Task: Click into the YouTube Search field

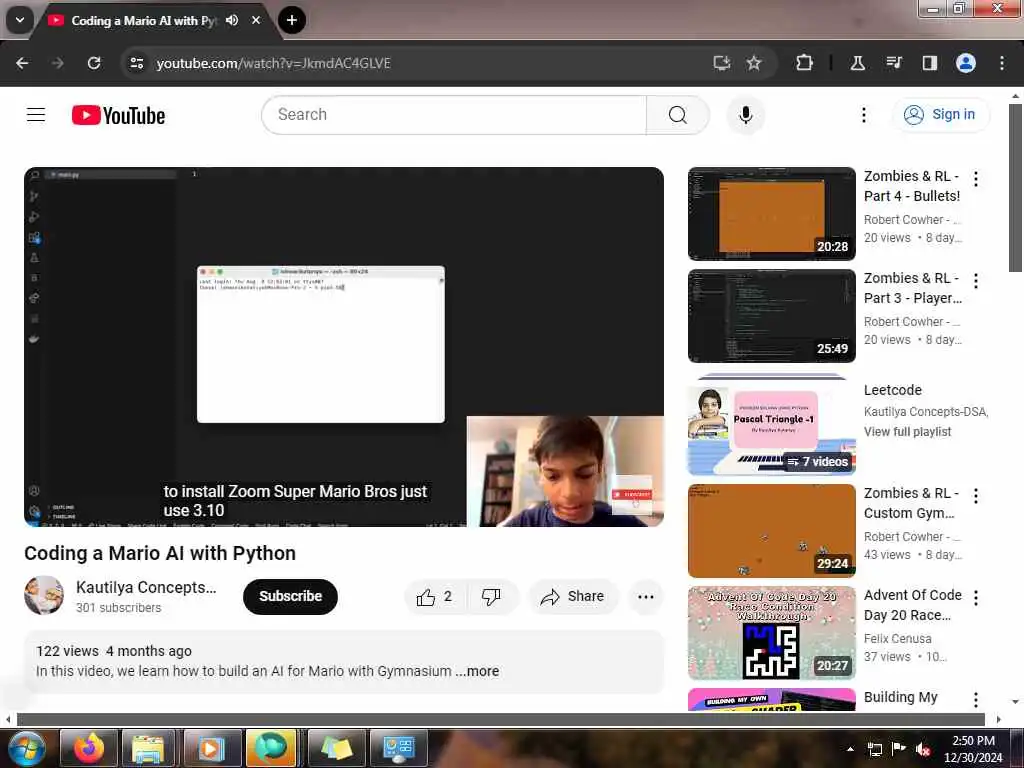Action: 454,115
